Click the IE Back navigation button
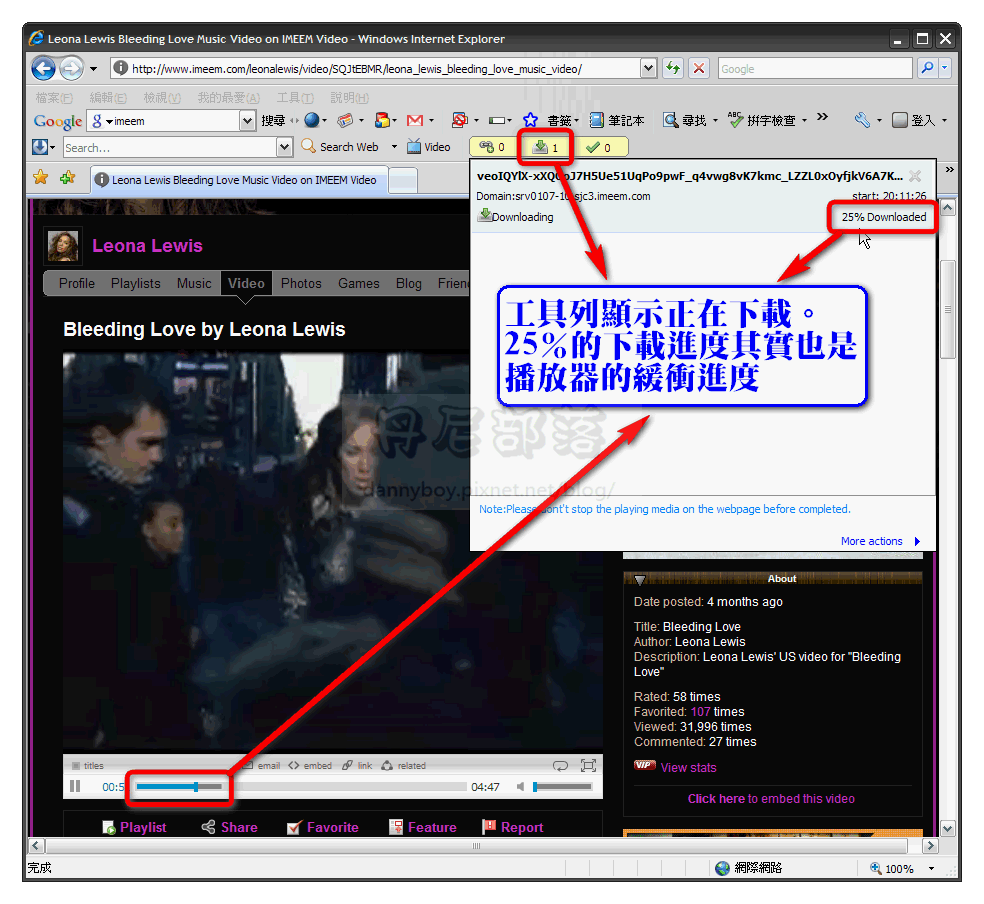This screenshot has width=984, height=904. coord(43,68)
